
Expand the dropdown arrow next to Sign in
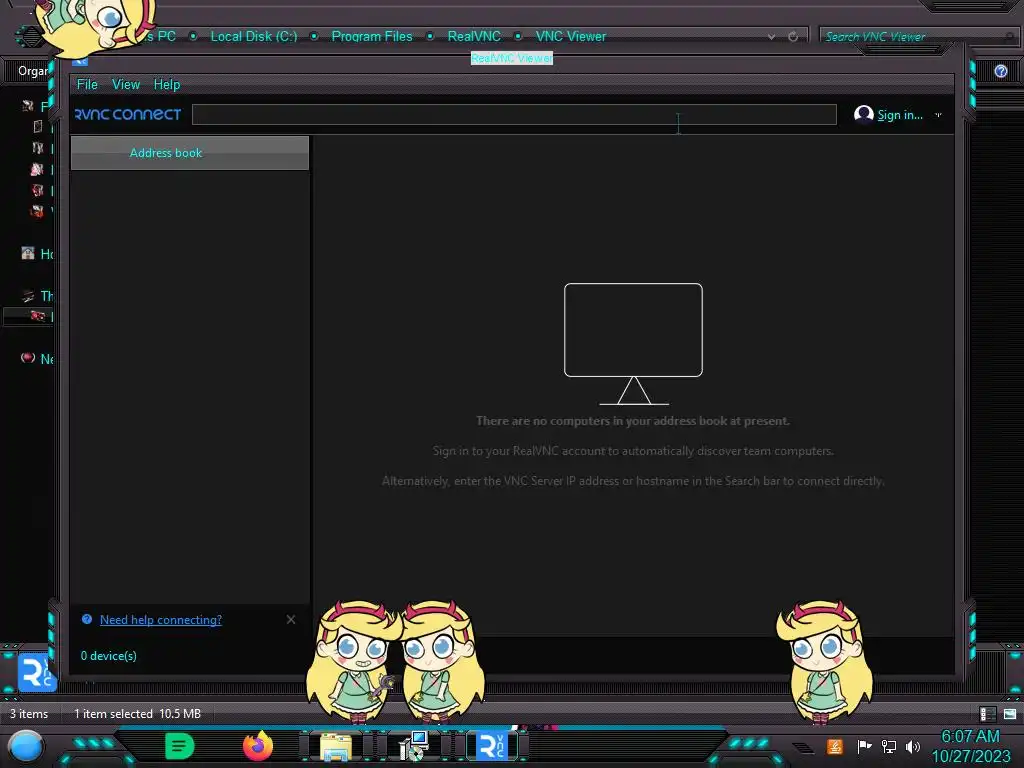(x=938, y=115)
